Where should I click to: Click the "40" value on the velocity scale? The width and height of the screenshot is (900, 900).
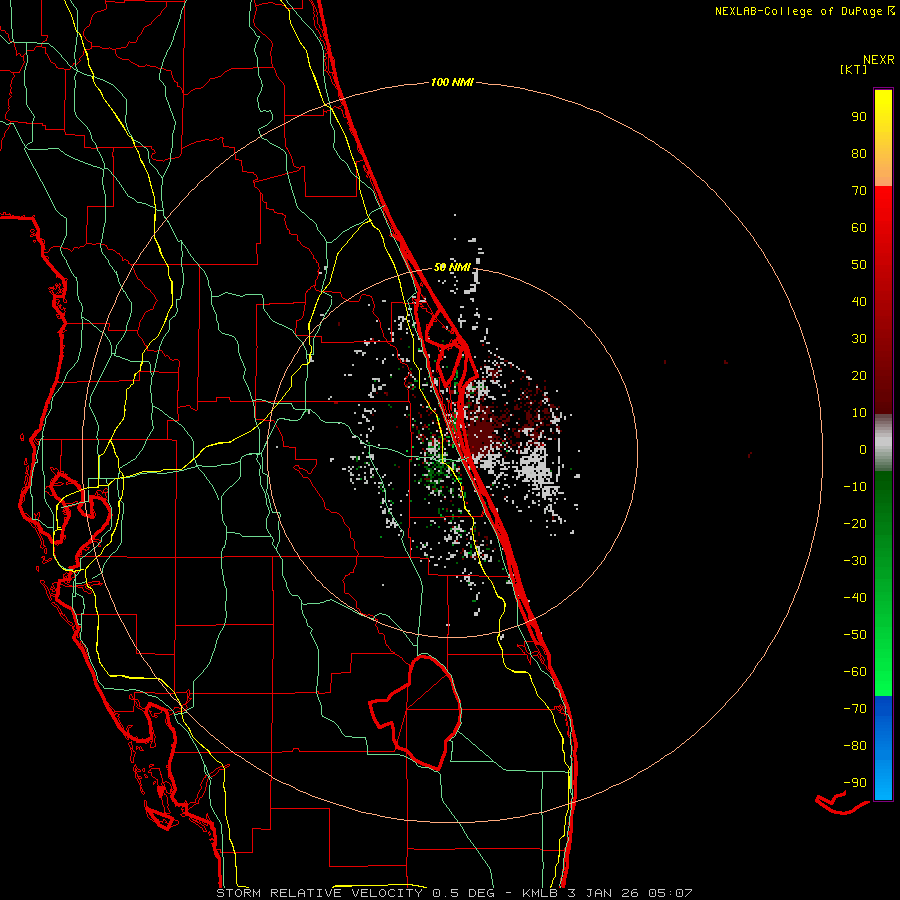[x=859, y=301]
